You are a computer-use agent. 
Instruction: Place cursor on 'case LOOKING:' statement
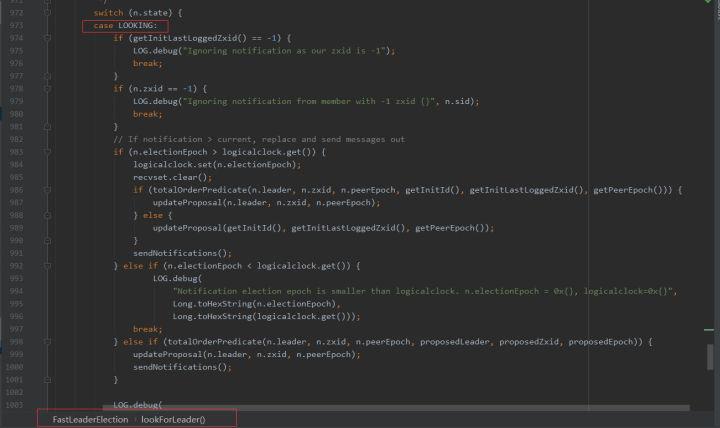tap(126, 25)
